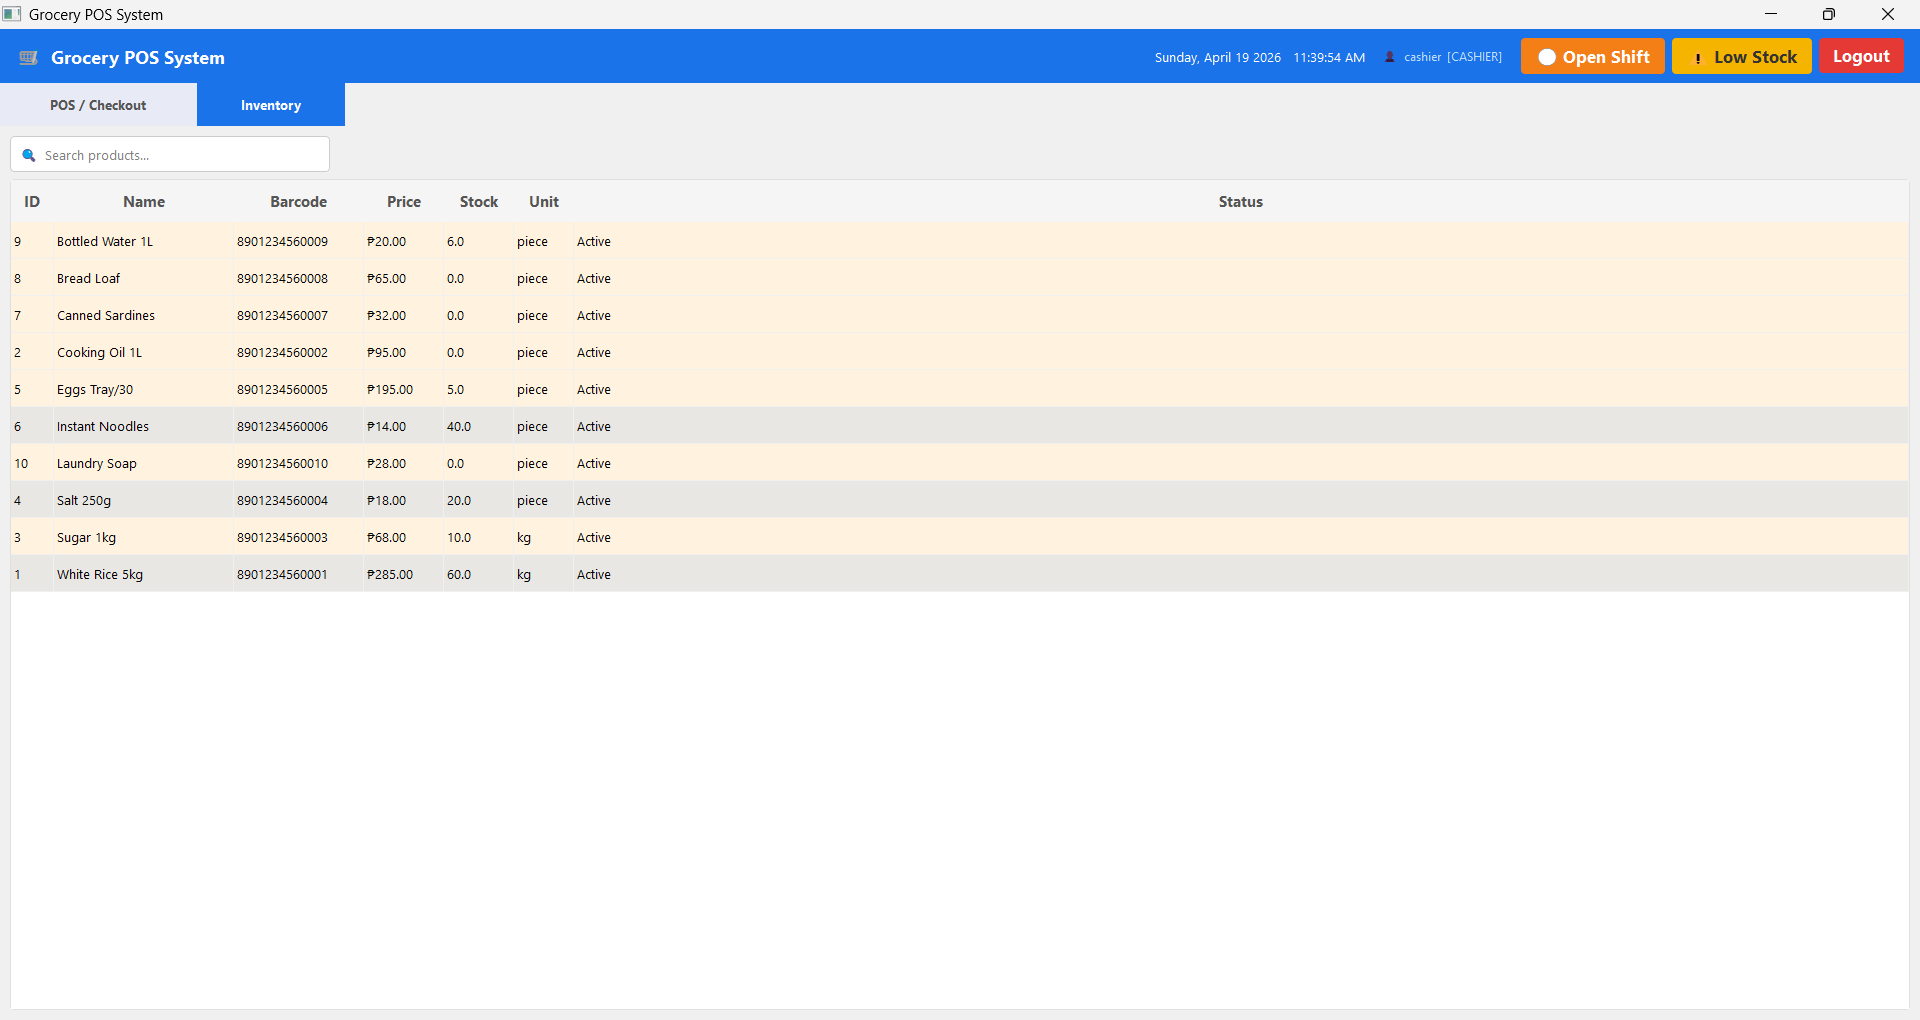
Task: Click the 5.0 stock value for Eggs Tray
Action: (455, 390)
